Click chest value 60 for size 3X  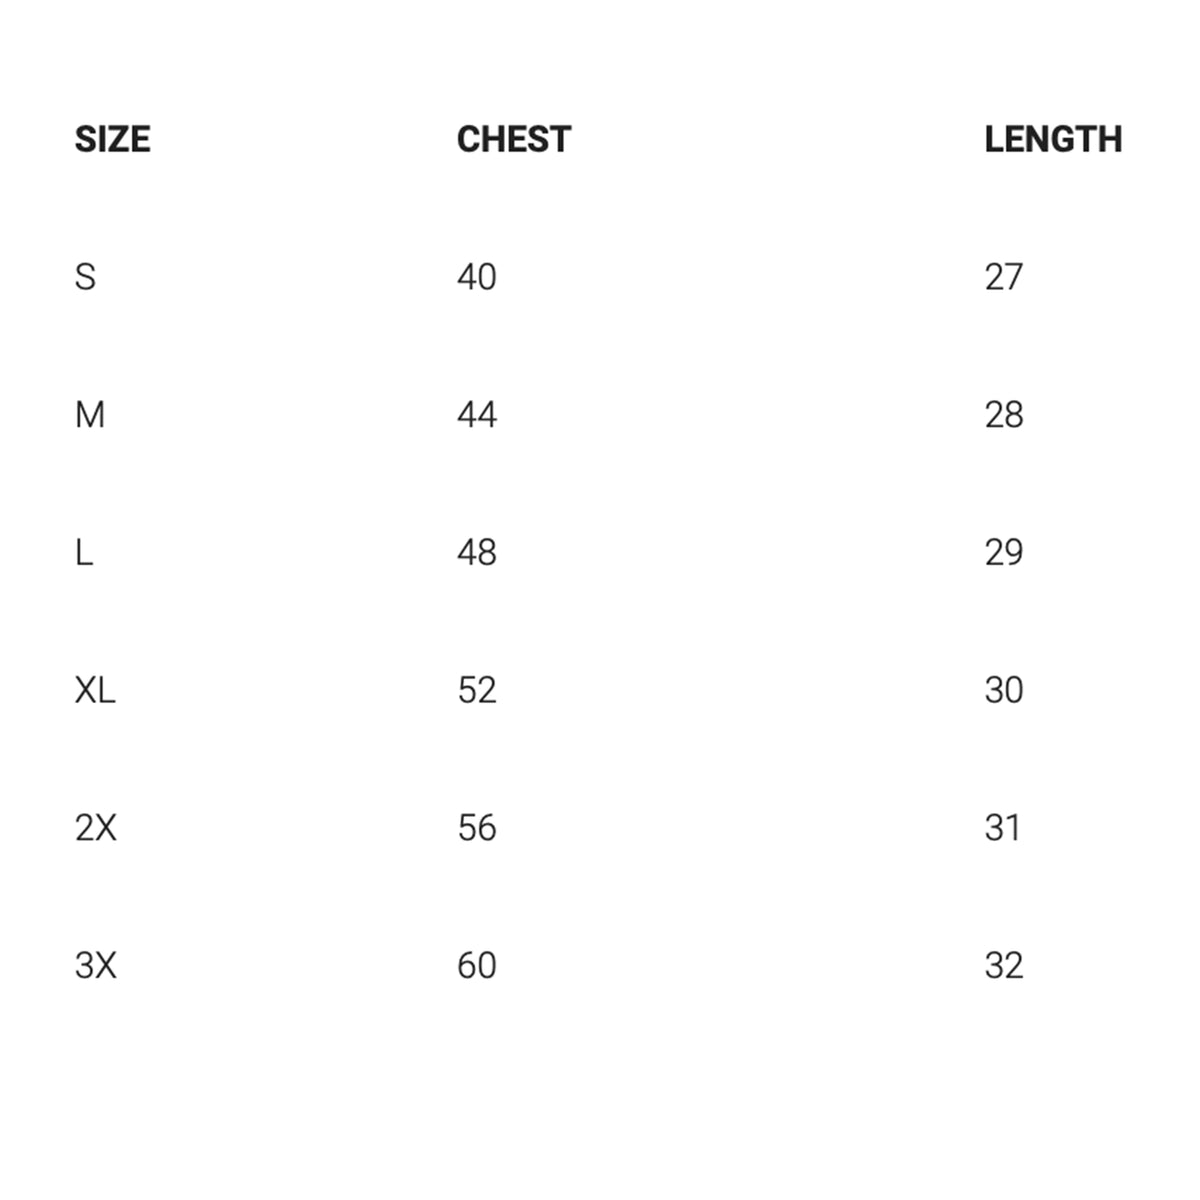click(x=476, y=966)
